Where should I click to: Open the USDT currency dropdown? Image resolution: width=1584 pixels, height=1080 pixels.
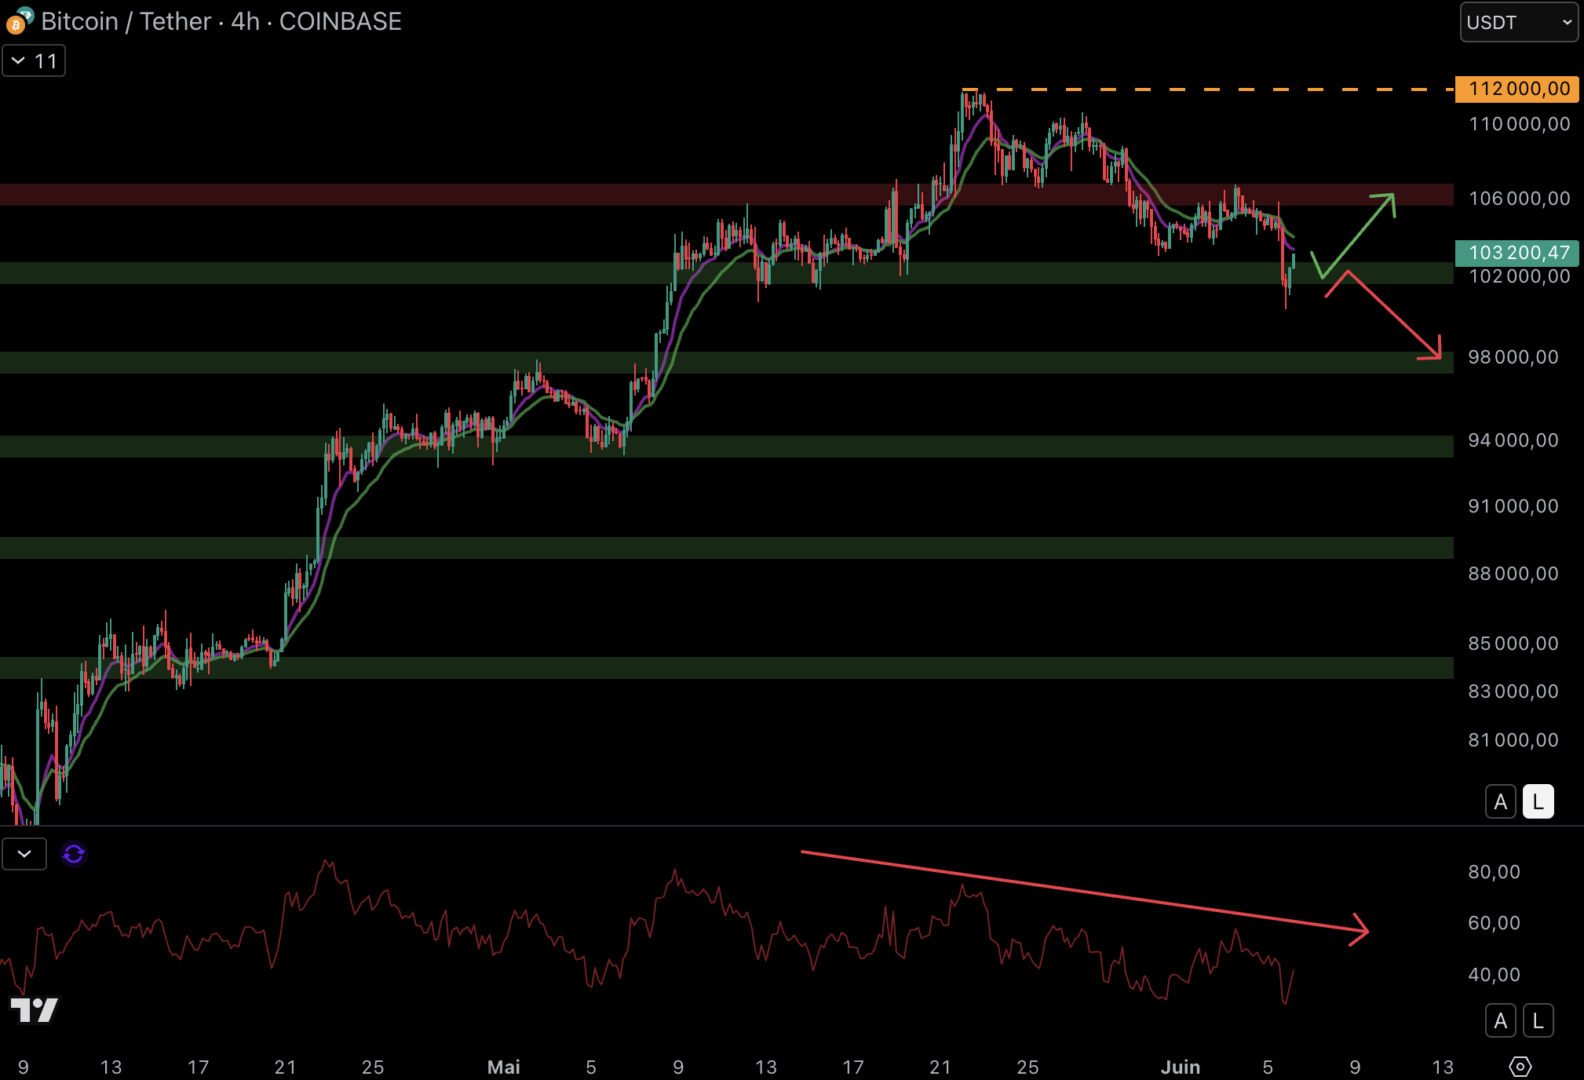pyautogui.click(x=1519, y=22)
